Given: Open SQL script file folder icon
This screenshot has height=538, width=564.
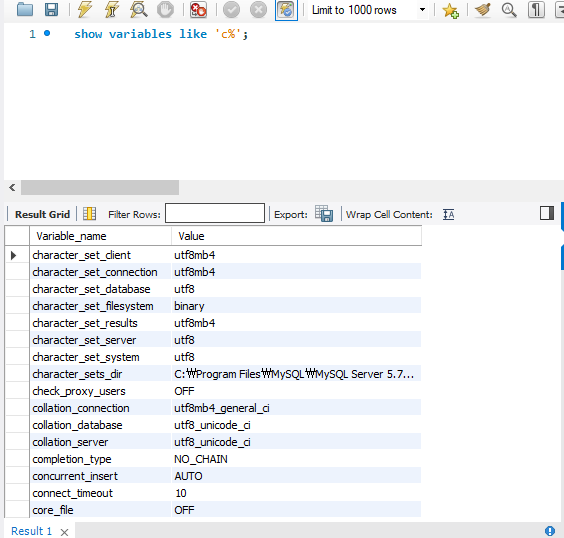Looking at the screenshot, I should click(x=25, y=9).
